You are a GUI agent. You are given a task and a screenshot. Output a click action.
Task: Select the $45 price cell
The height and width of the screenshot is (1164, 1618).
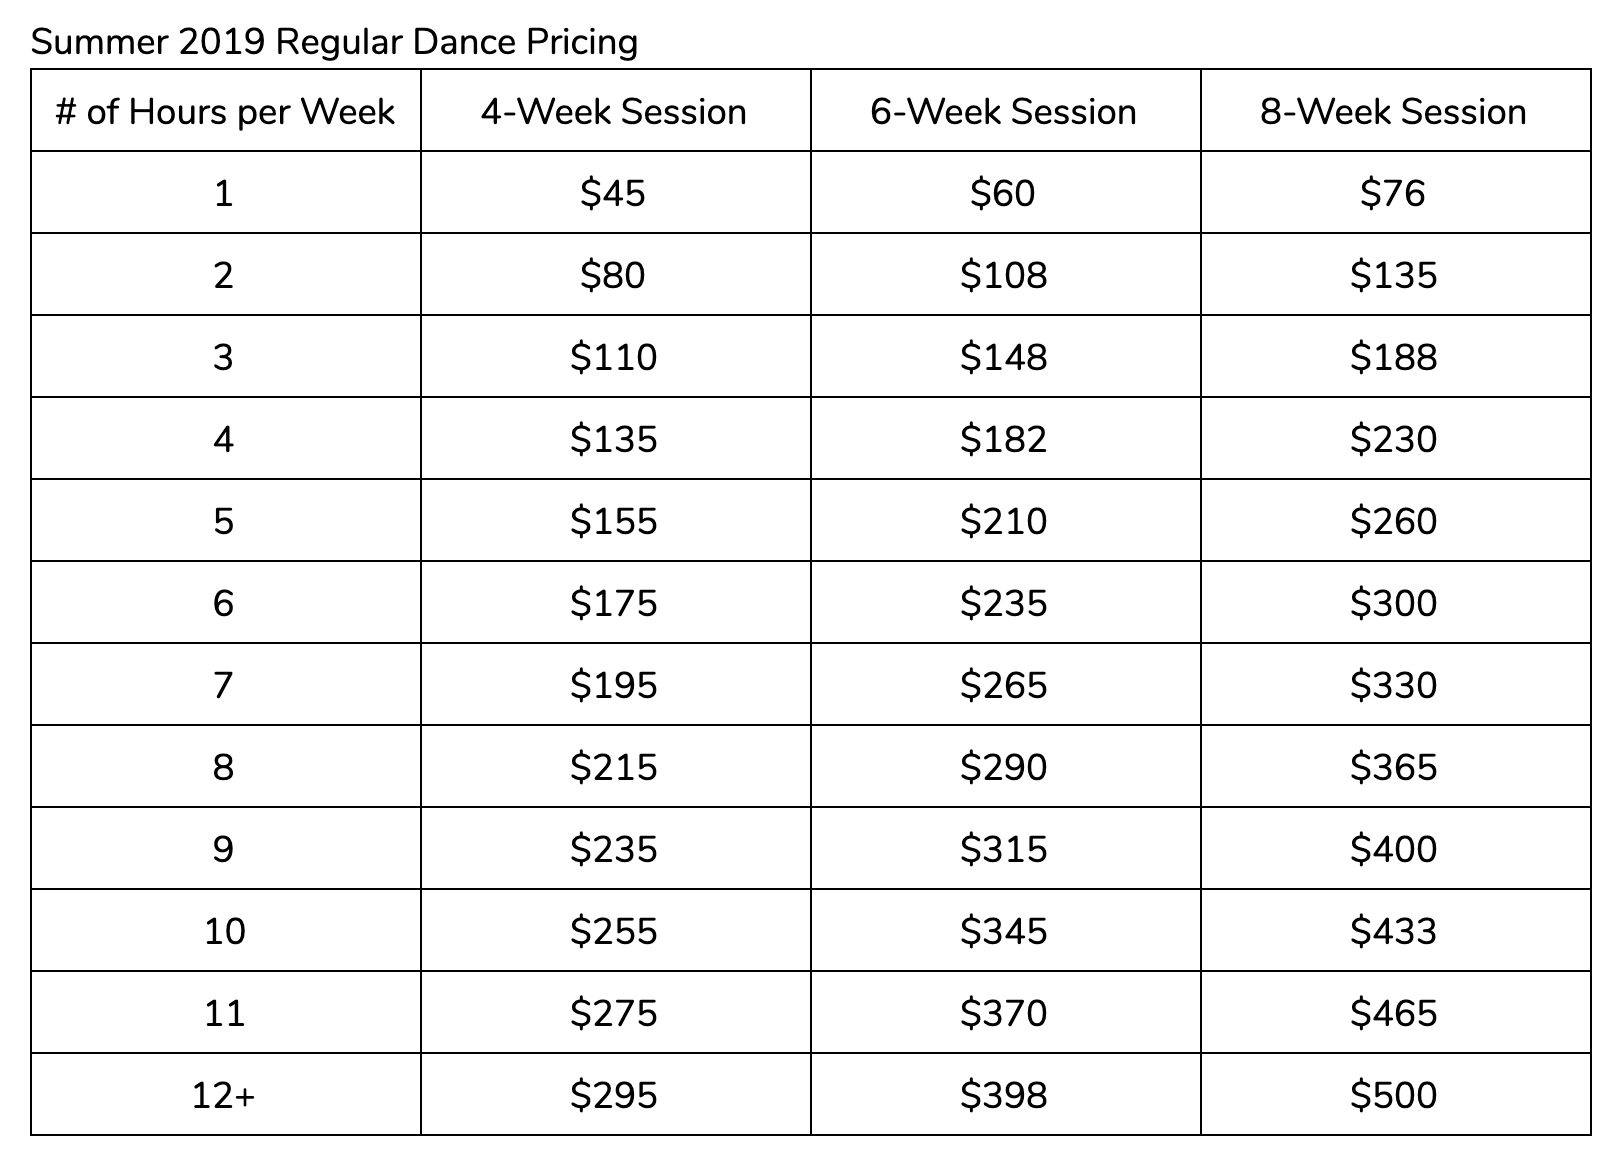(x=615, y=193)
